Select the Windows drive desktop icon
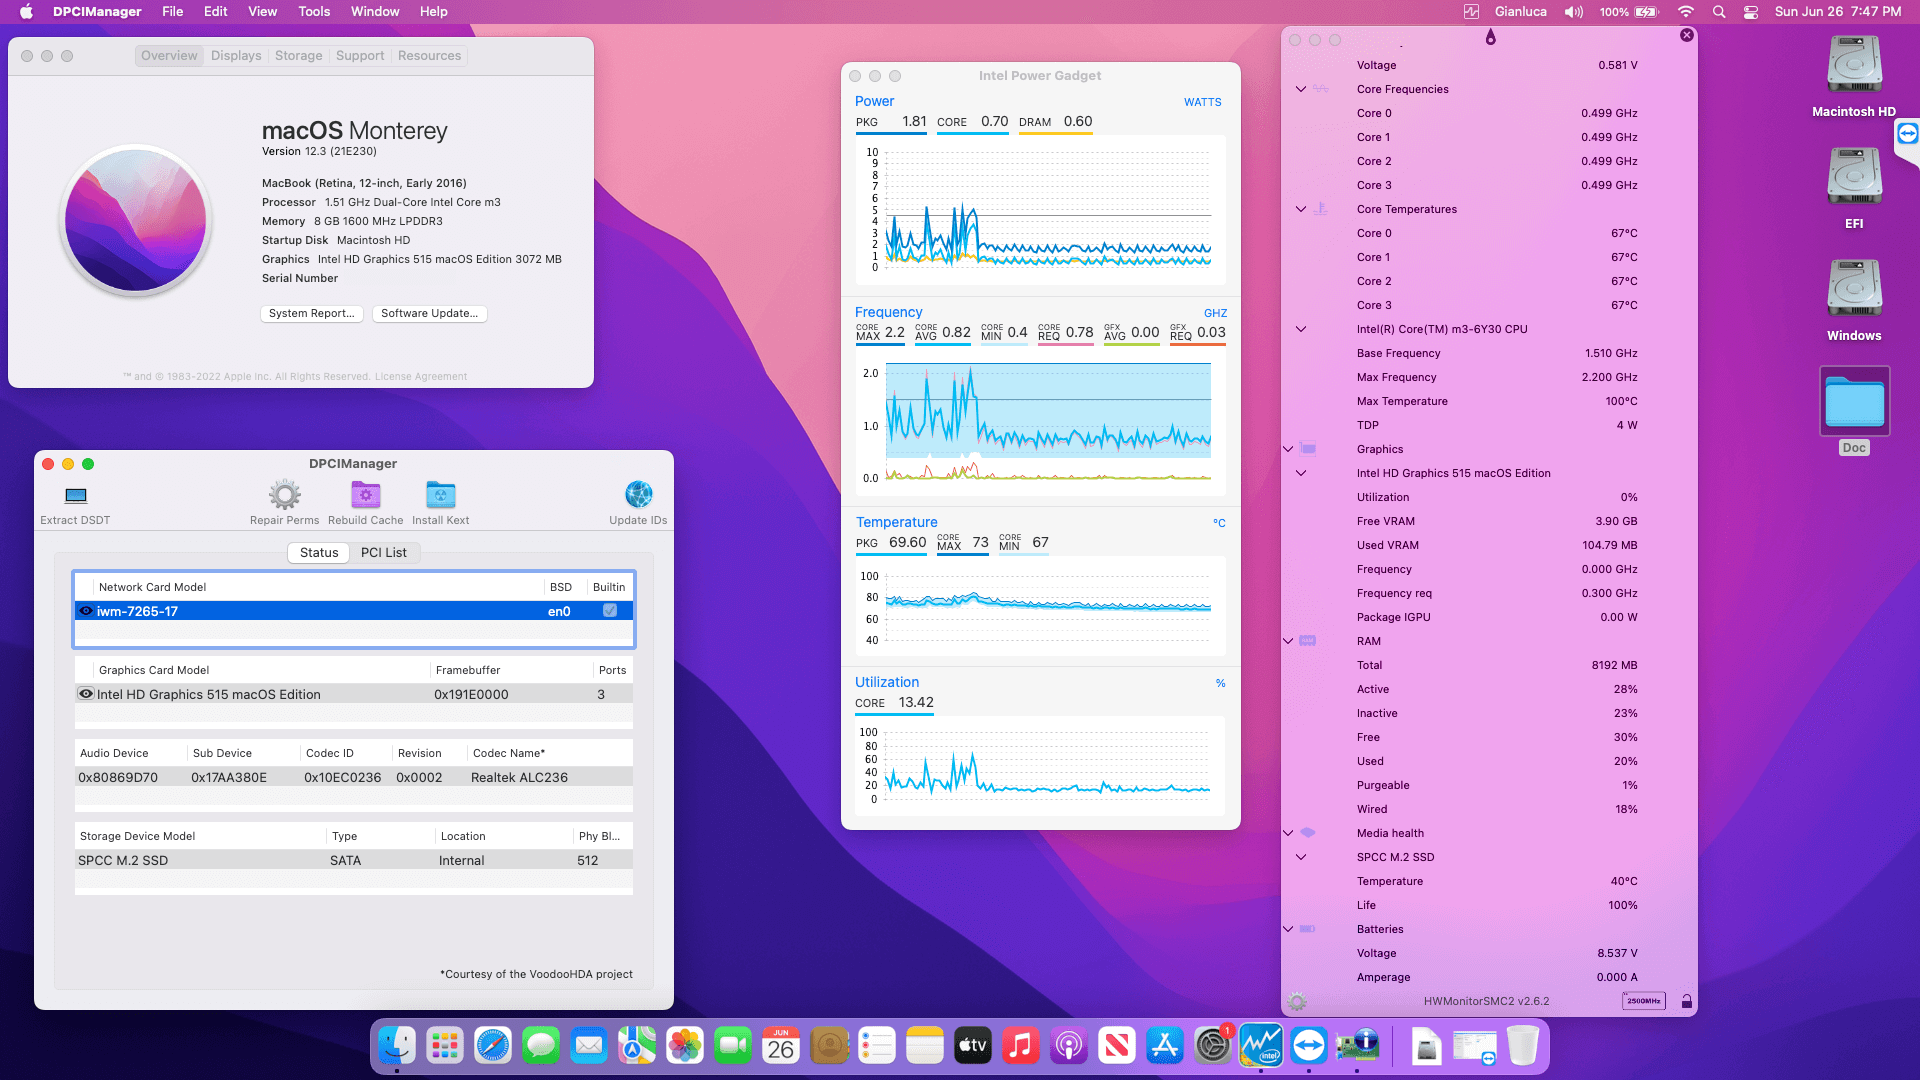Screen dimensions: 1920x1080 coord(1854,290)
